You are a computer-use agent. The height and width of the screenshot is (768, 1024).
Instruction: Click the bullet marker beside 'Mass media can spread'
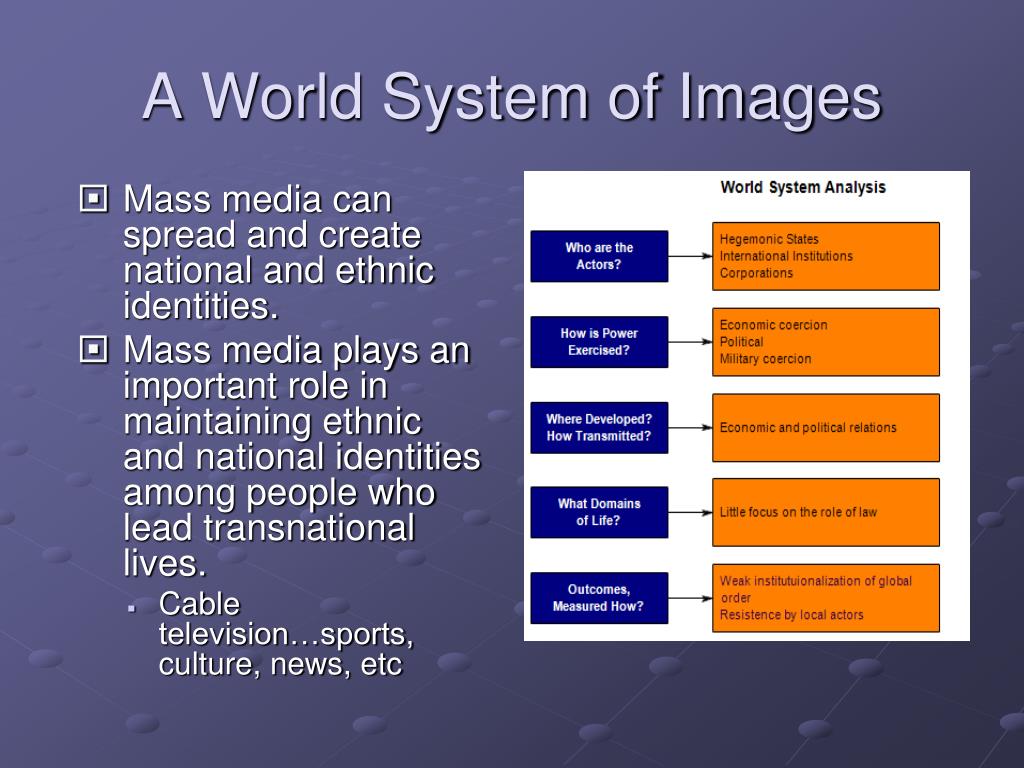(93, 199)
